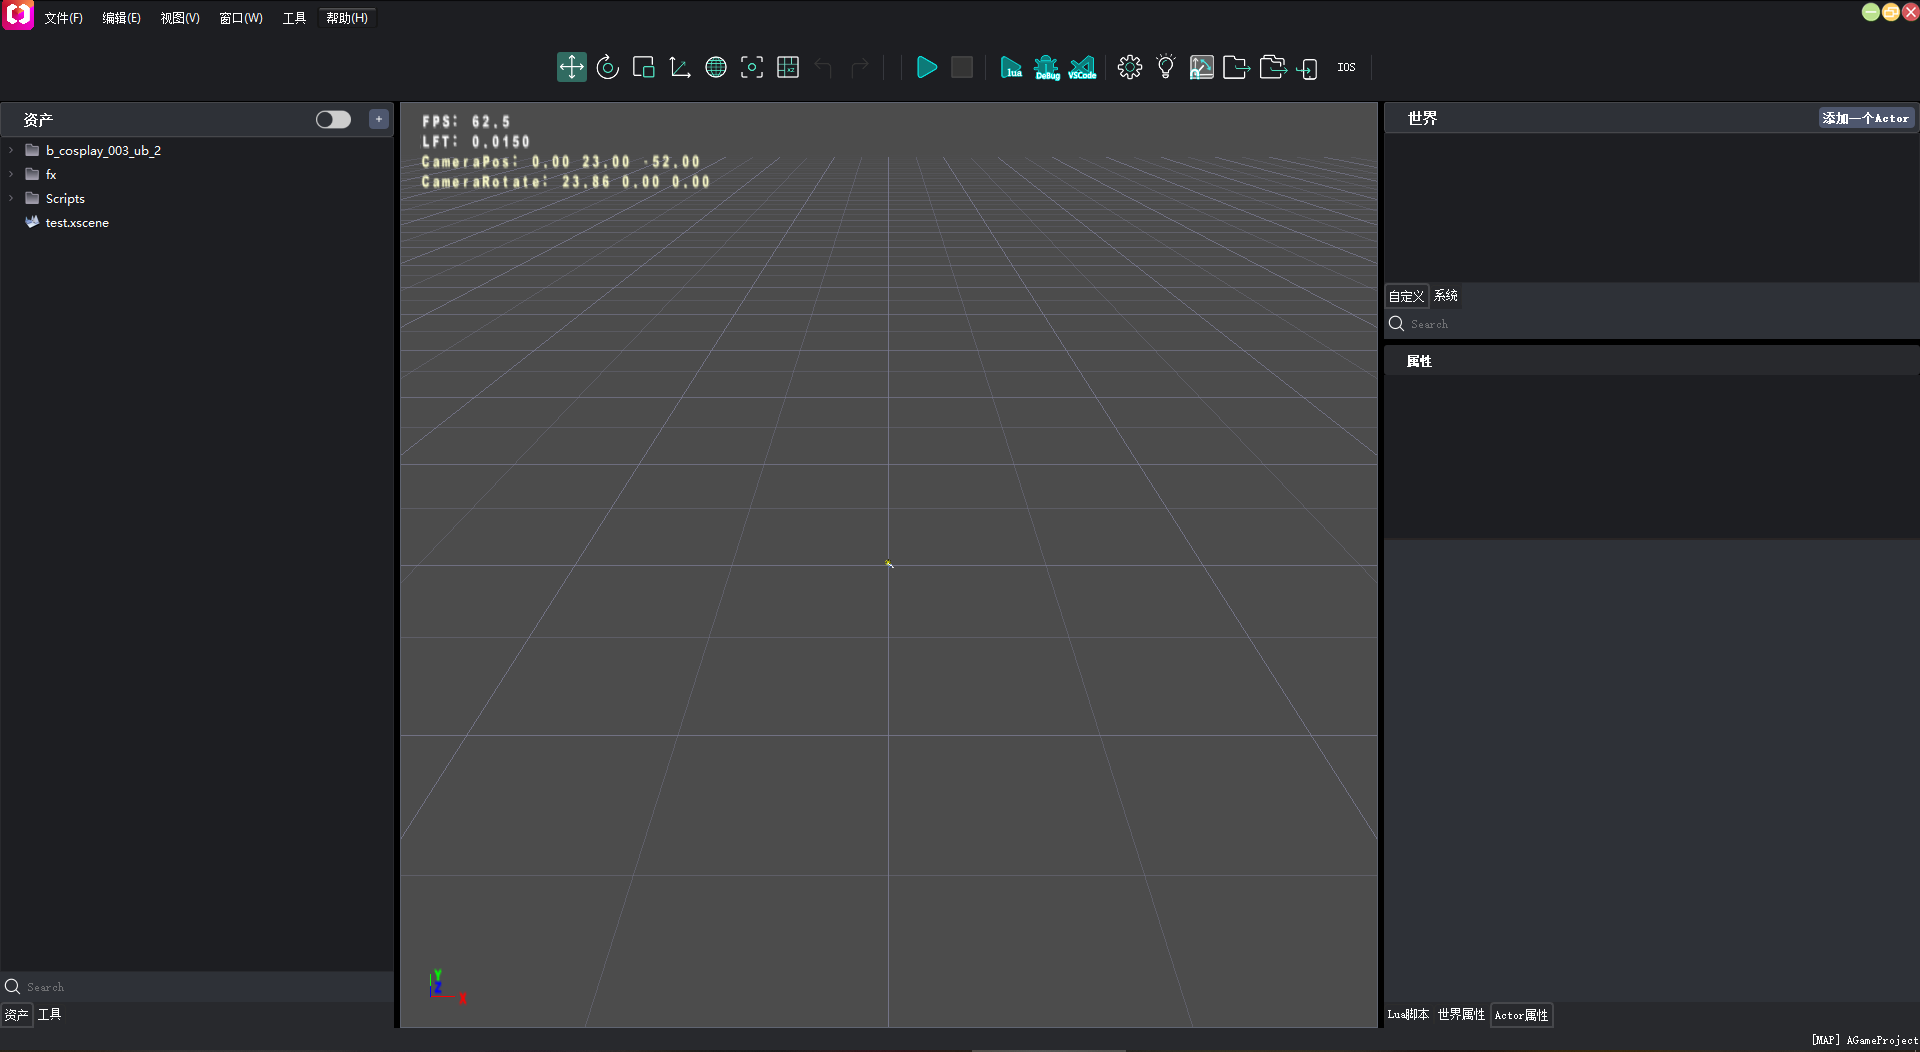Switch to the 工具 bottom tab
This screenshot has height=1052, width=1920.
pyautogui.click(x=50, y=1014)
